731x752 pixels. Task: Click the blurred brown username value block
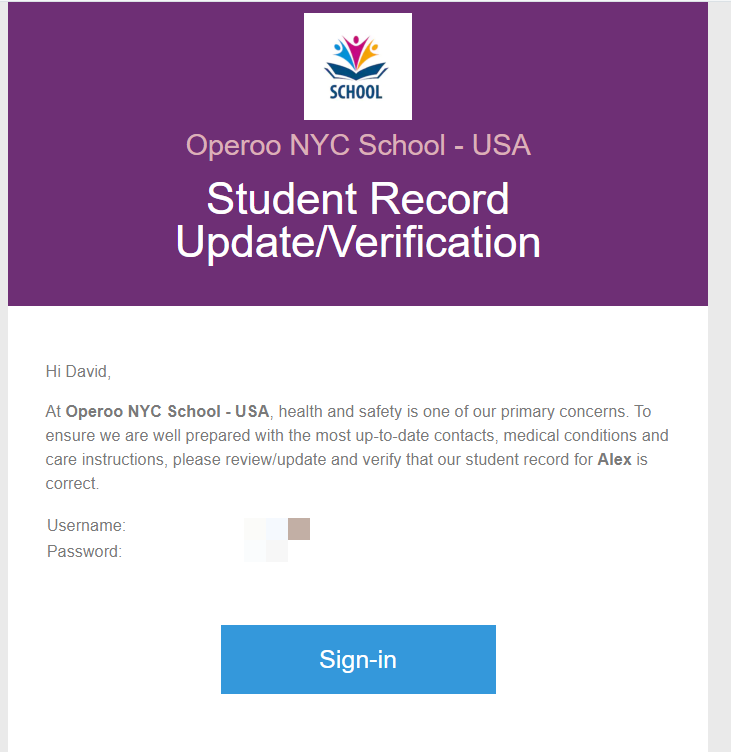(x=299, y=529)
